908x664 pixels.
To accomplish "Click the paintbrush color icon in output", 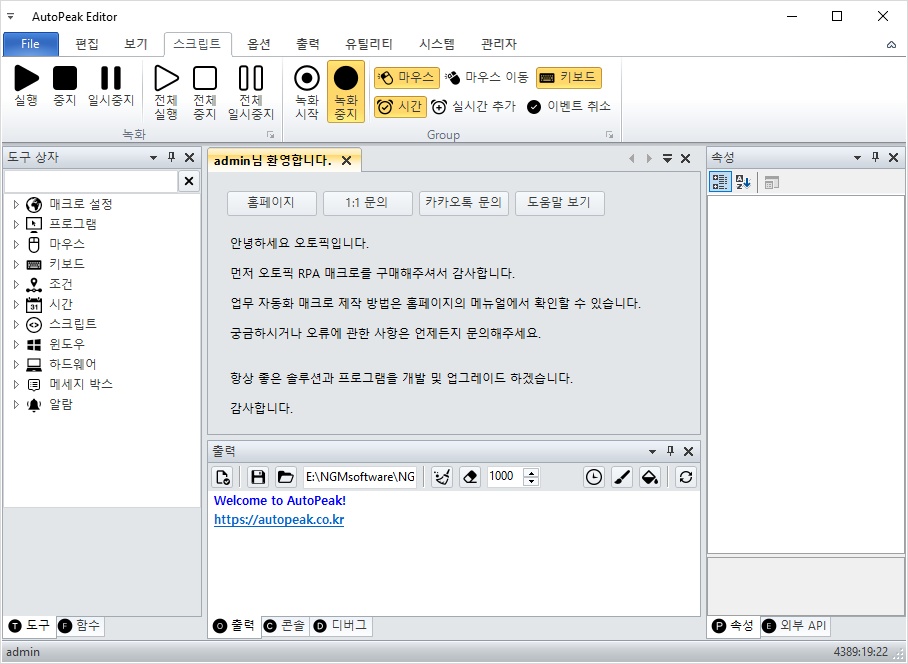I will click(x=622, y=478).
